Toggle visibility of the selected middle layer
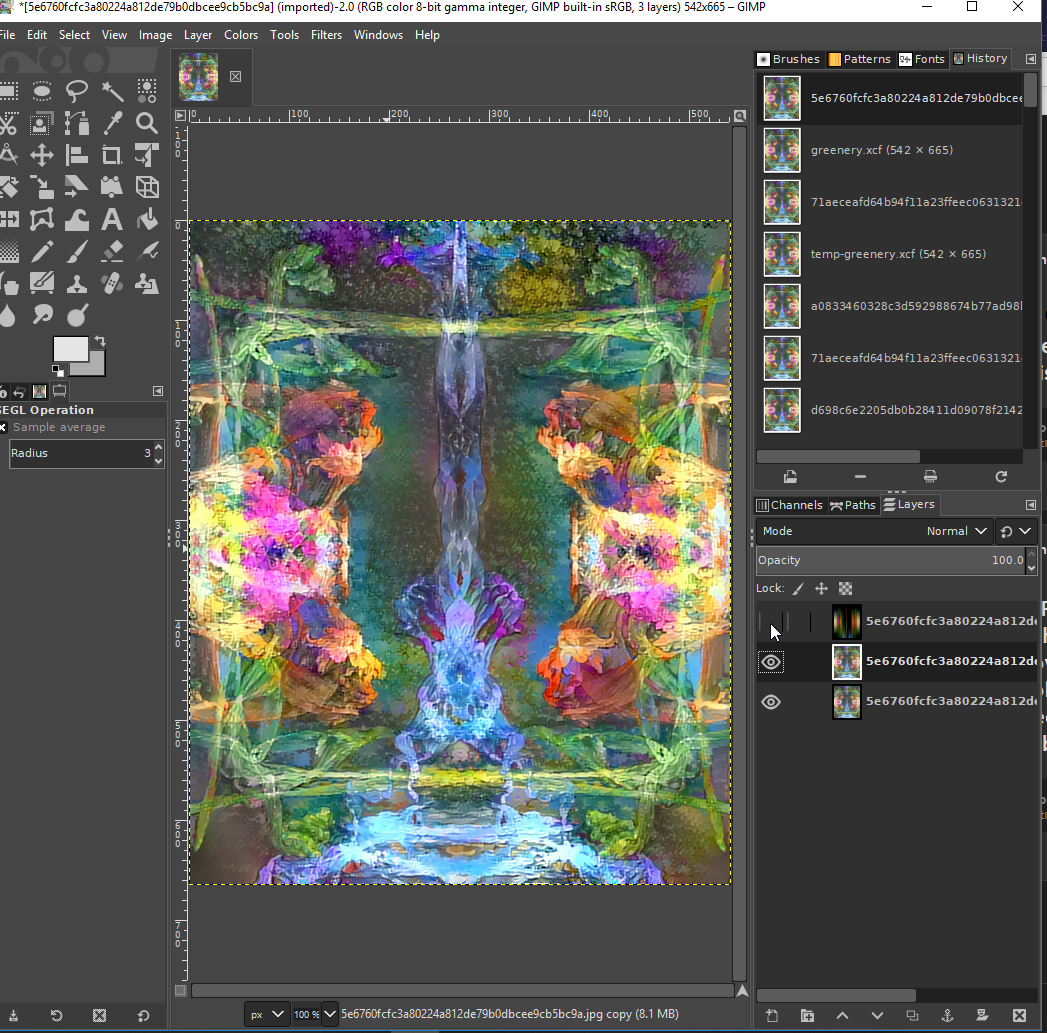This screenshot has height=1033, width=1047. (x=771, y=662)
